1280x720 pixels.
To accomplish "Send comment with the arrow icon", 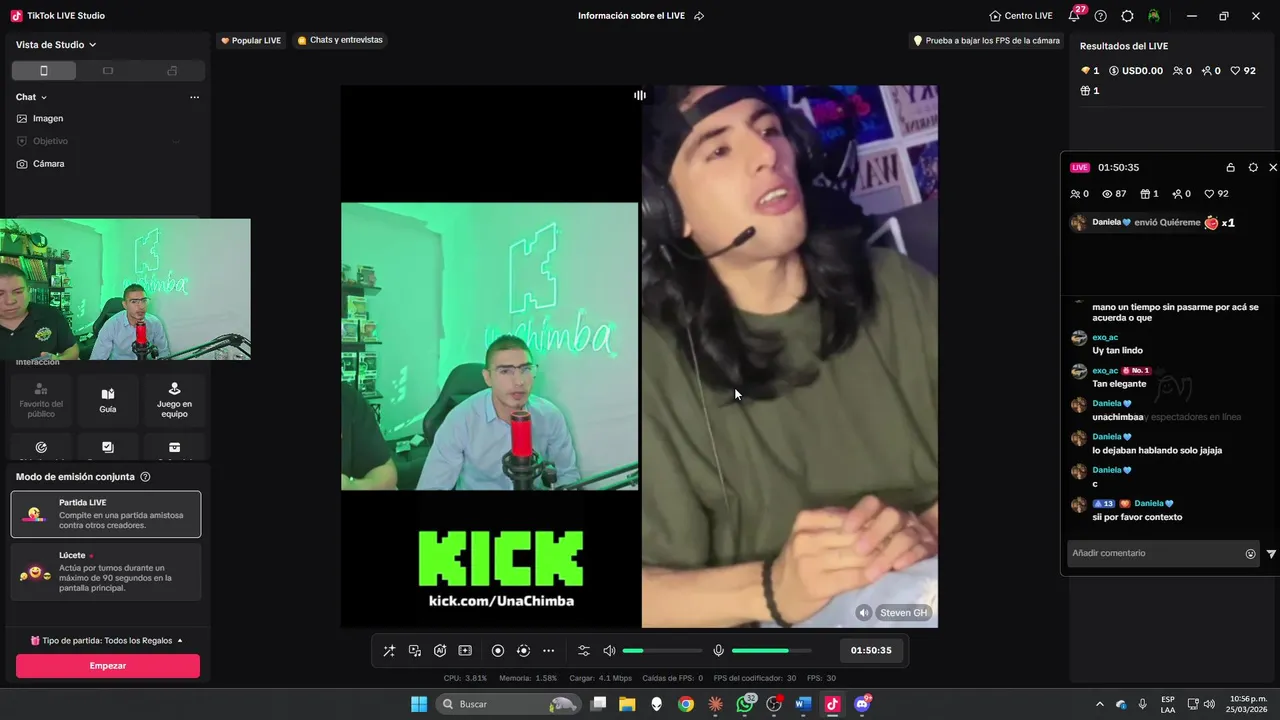I will pyautogui.click(x=1271, y=554).
